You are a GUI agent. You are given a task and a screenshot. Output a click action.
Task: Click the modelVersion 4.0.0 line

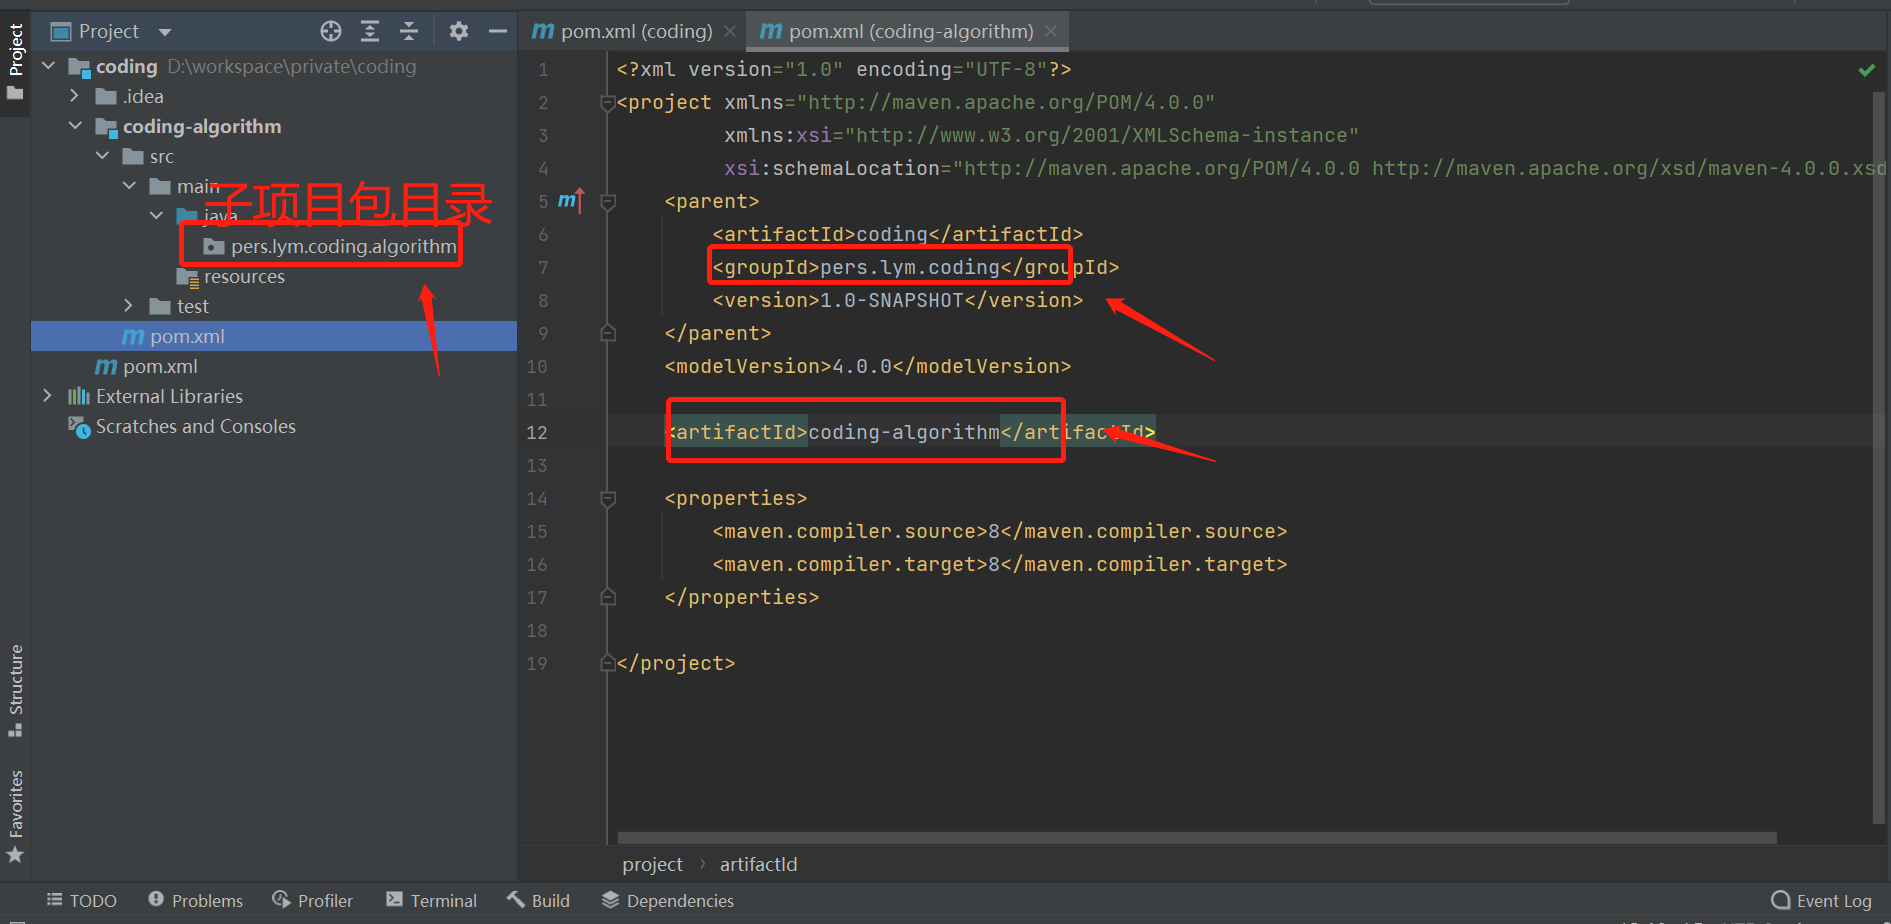(x=867, y=366)
